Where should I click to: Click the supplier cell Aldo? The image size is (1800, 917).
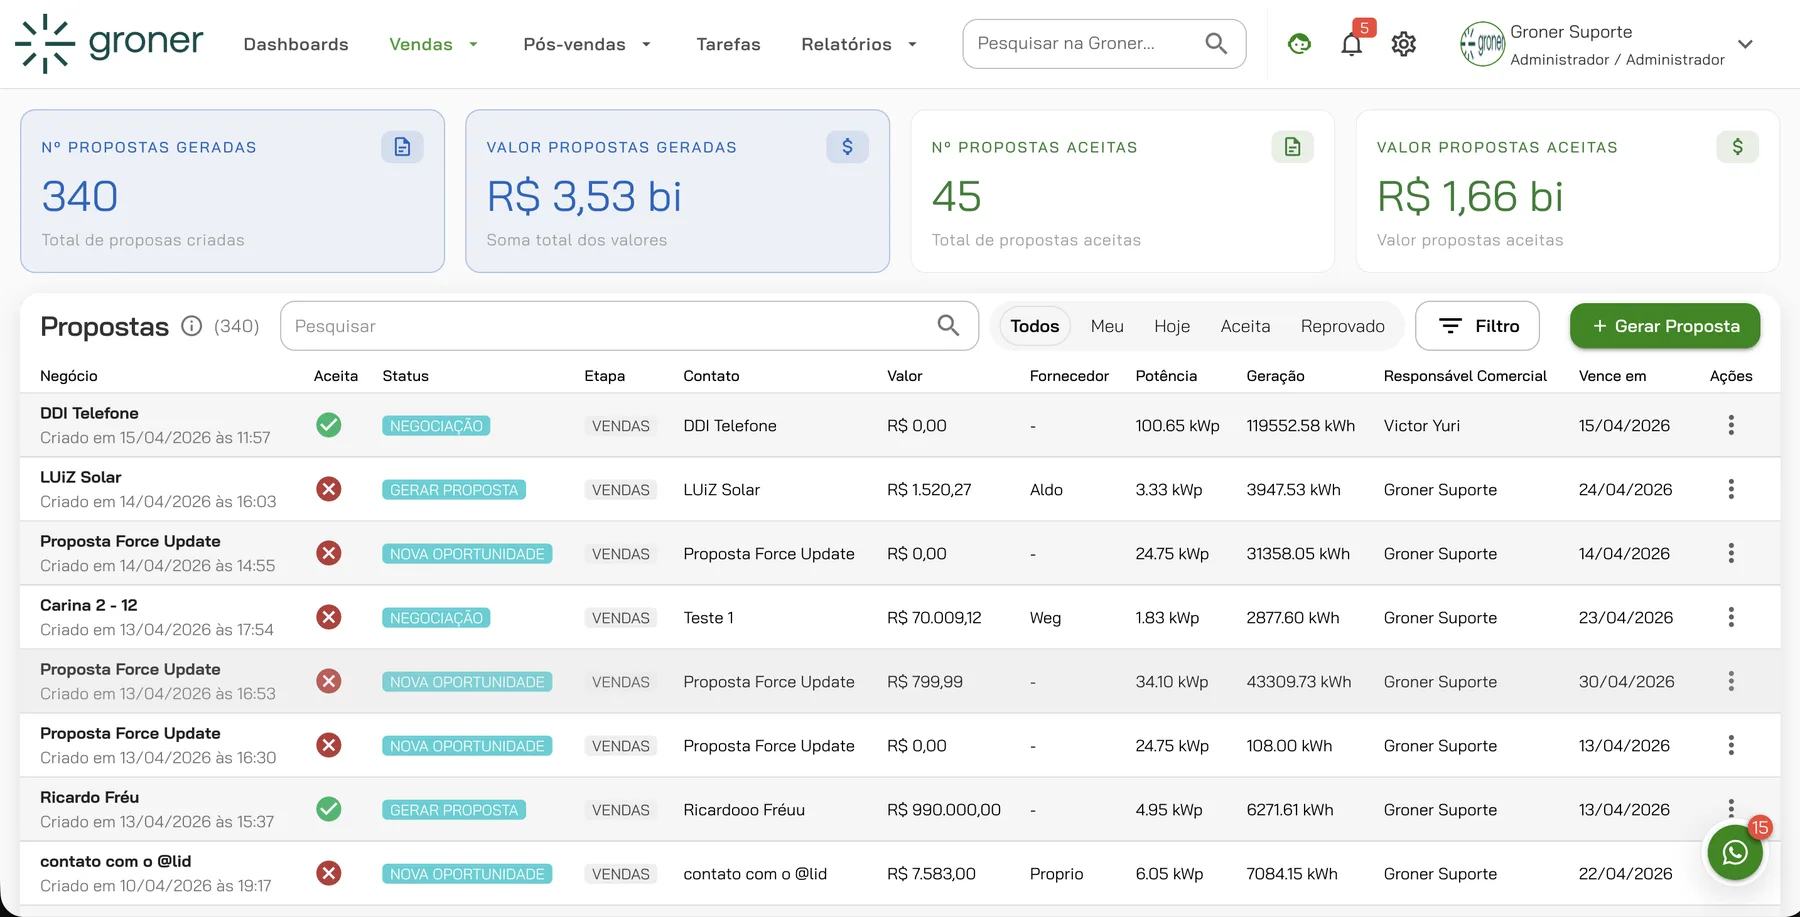tap(1046, 490)
